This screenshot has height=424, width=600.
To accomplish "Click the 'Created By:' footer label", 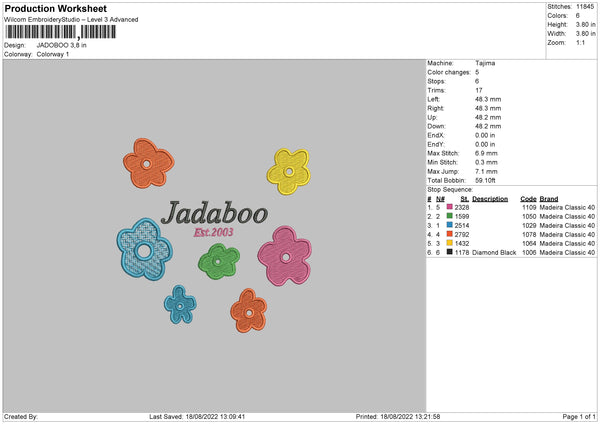I will tap(21, 417).
